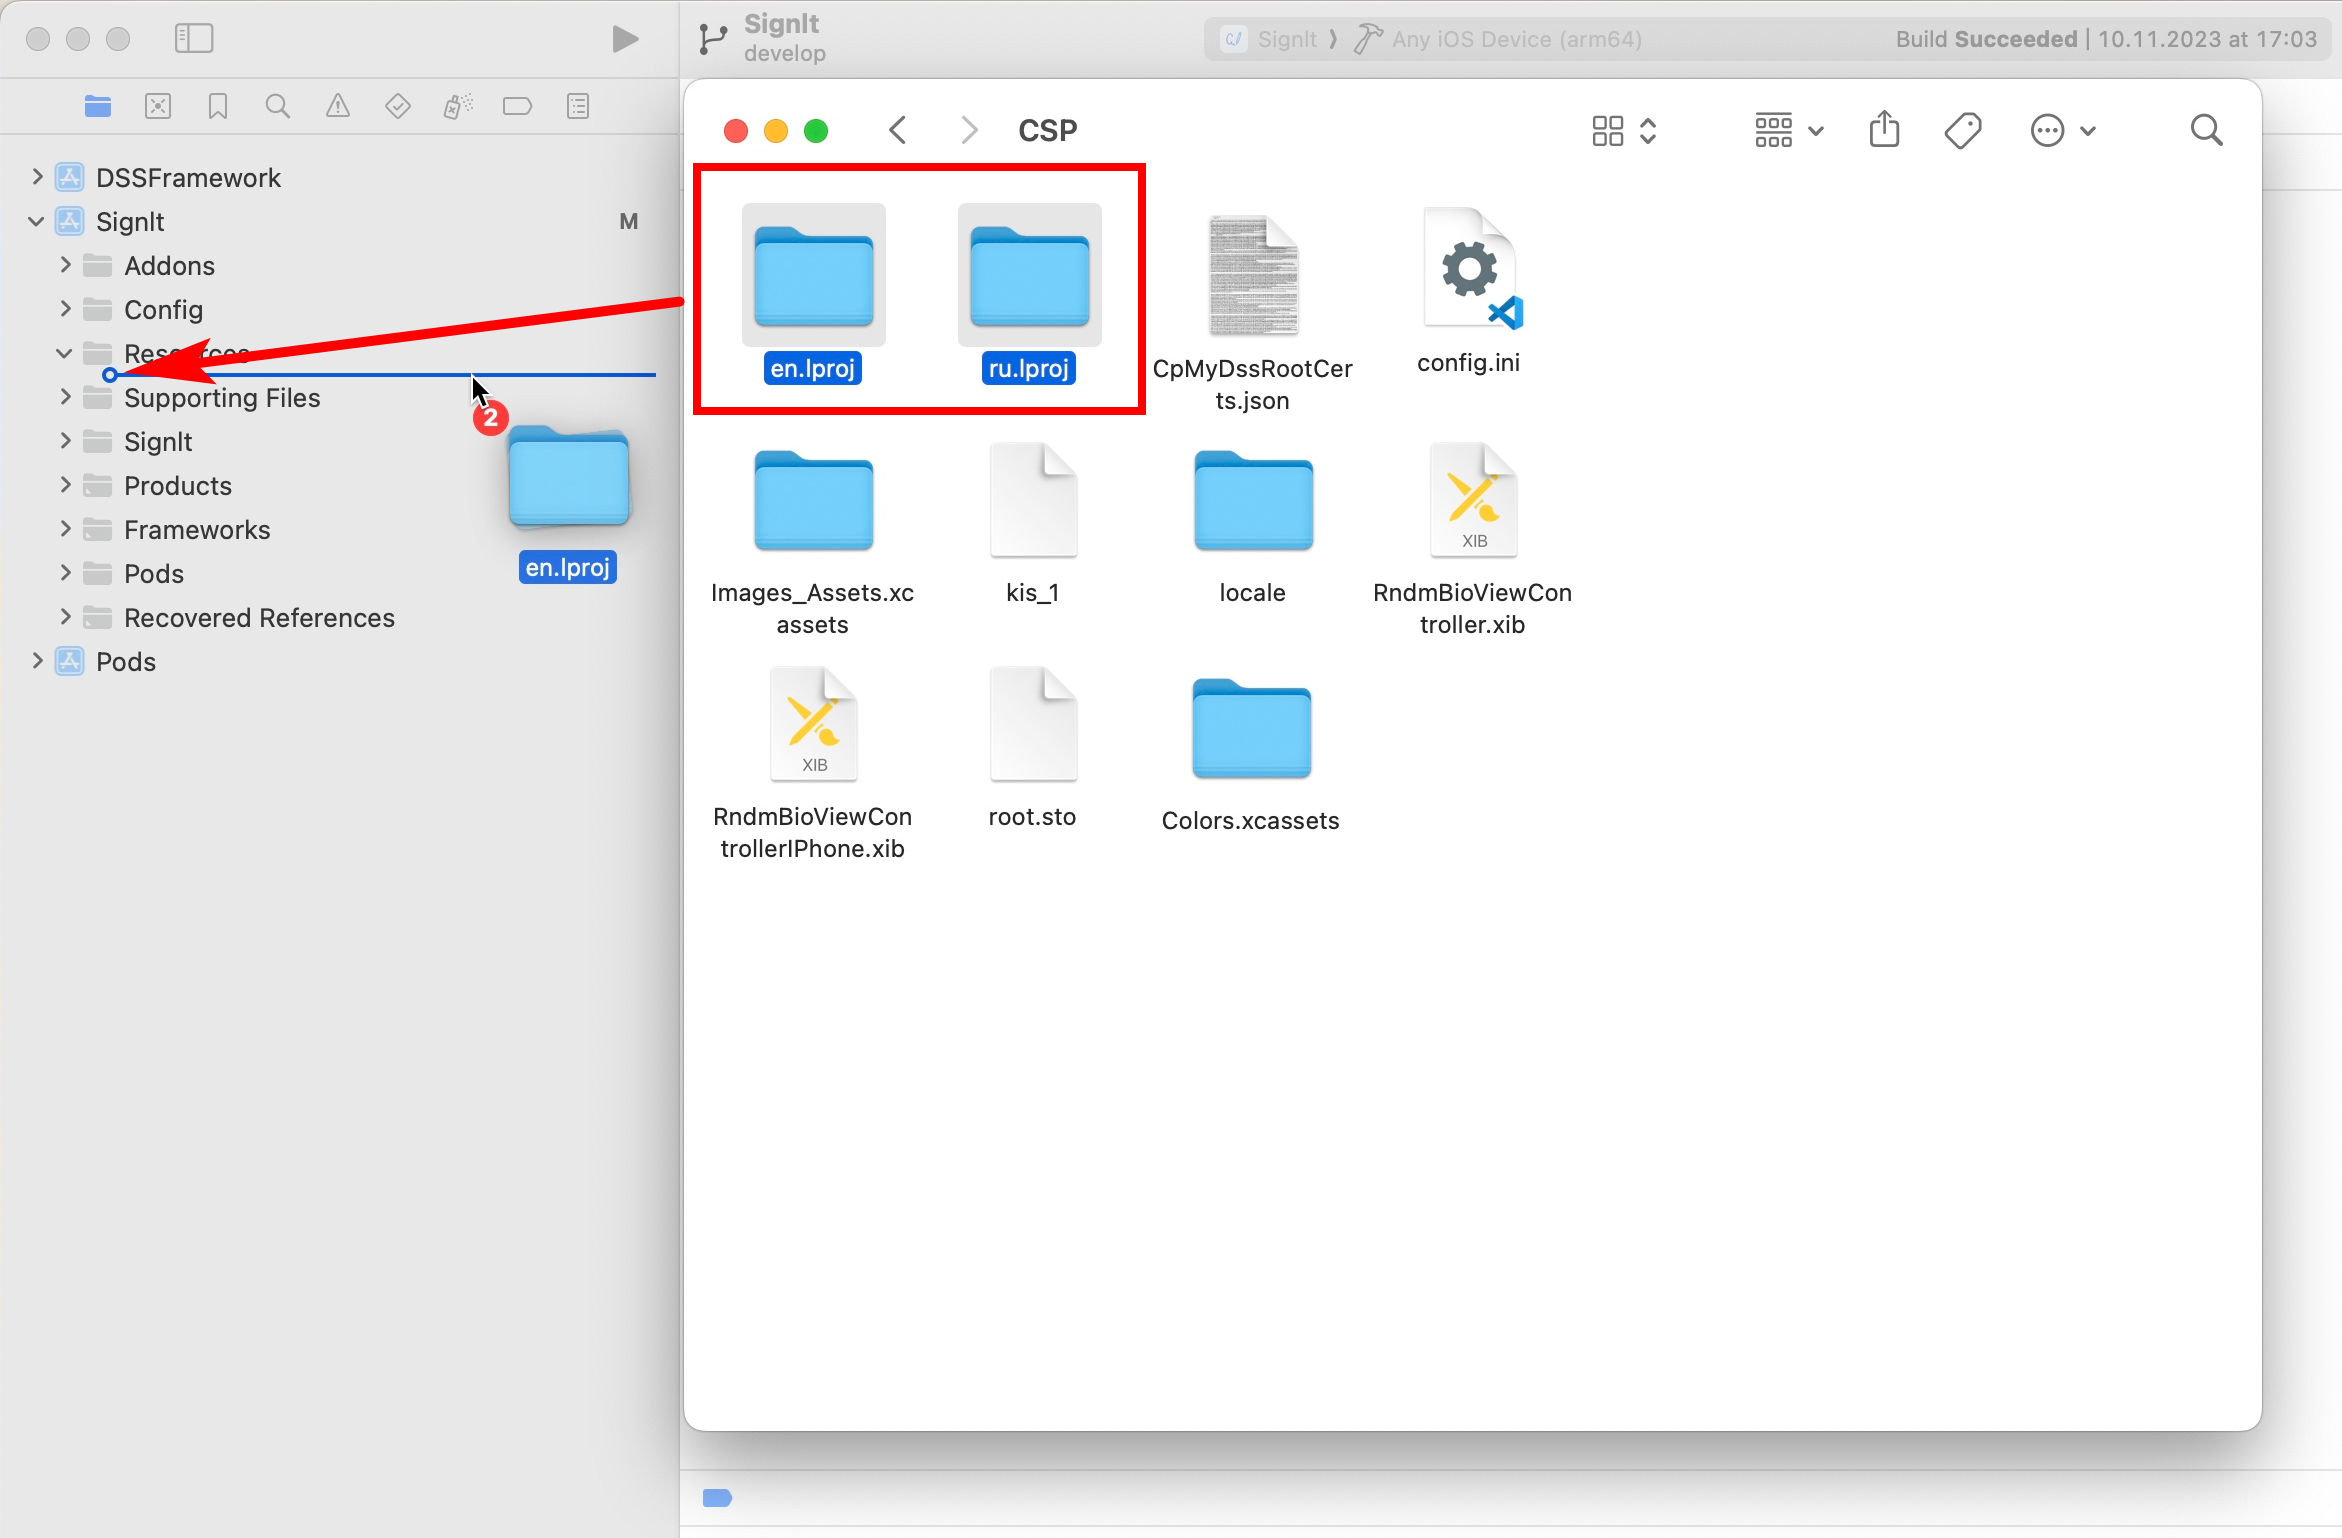Open the Find navigator magnifier icon
This screenshot has width=2342, height=1538.
pos(277,106)
